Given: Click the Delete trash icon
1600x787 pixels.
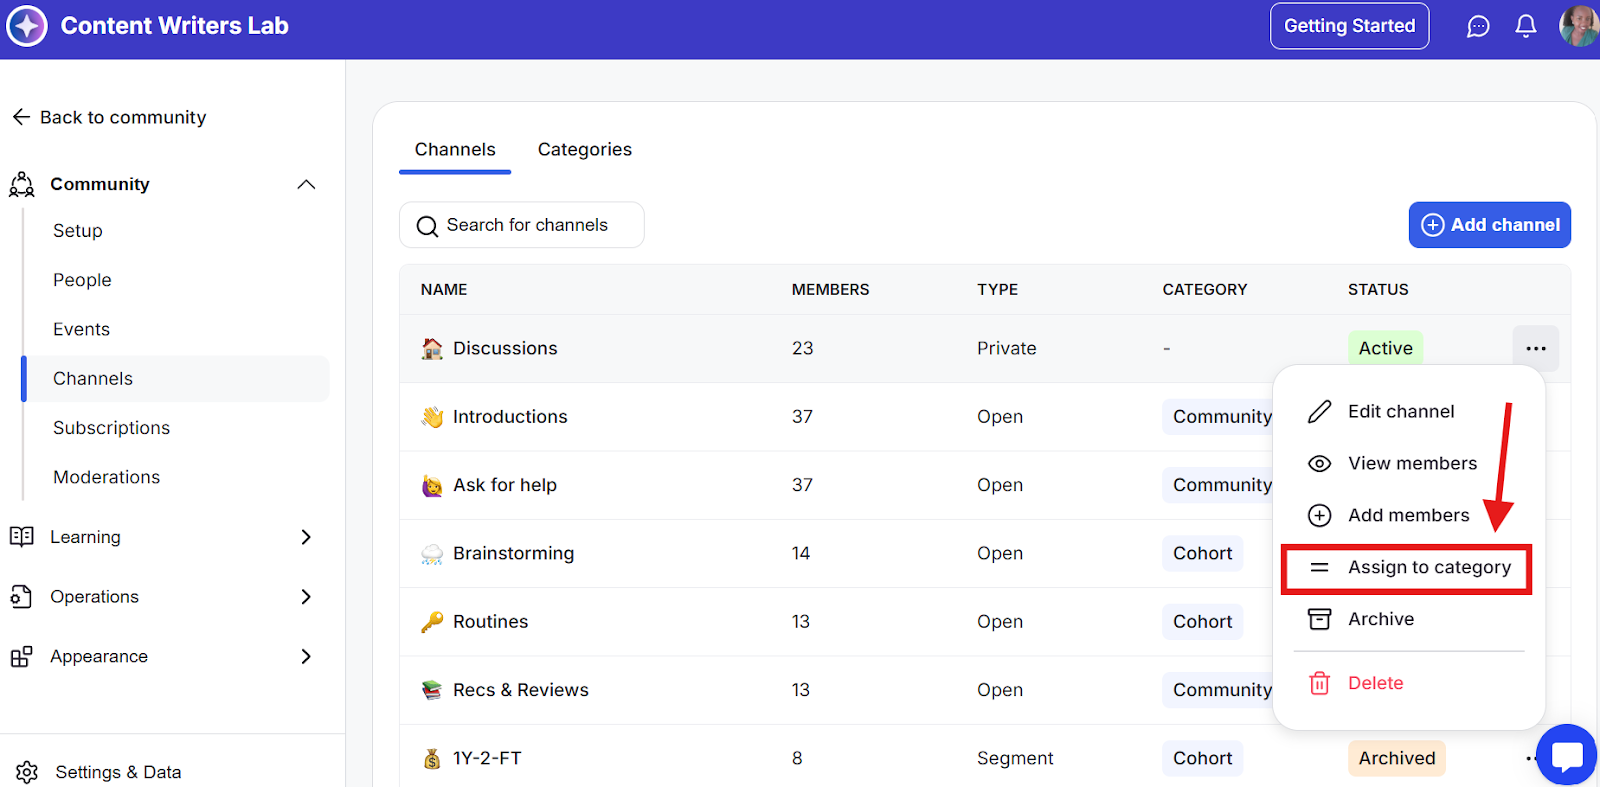Looking at the screenshot, I should (x=1320, y=683).
